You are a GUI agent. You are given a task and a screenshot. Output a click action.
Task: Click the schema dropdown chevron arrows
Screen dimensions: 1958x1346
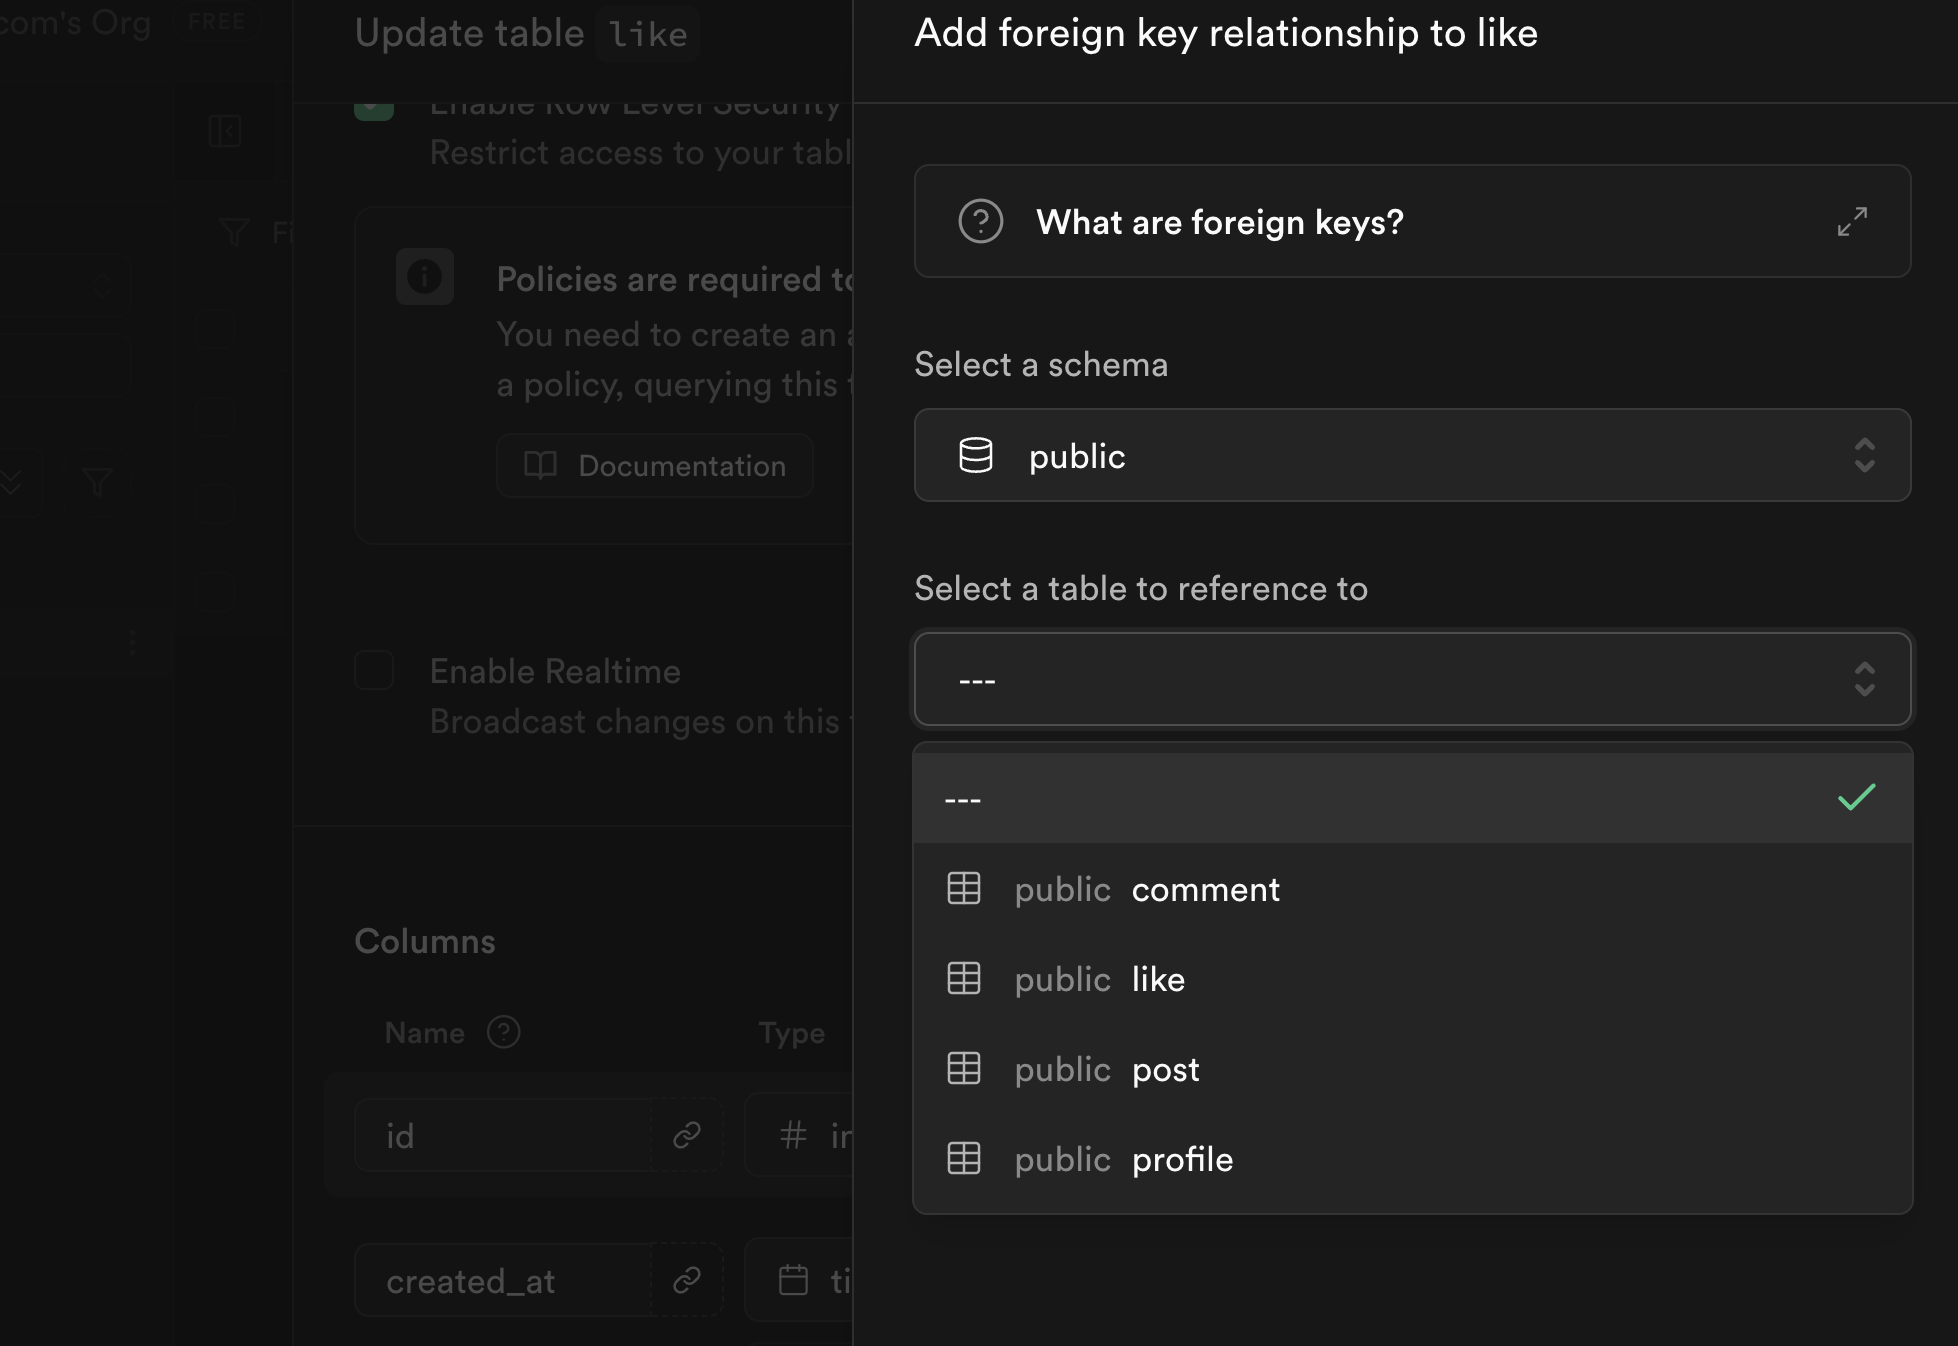click(x=1863, y=455)
